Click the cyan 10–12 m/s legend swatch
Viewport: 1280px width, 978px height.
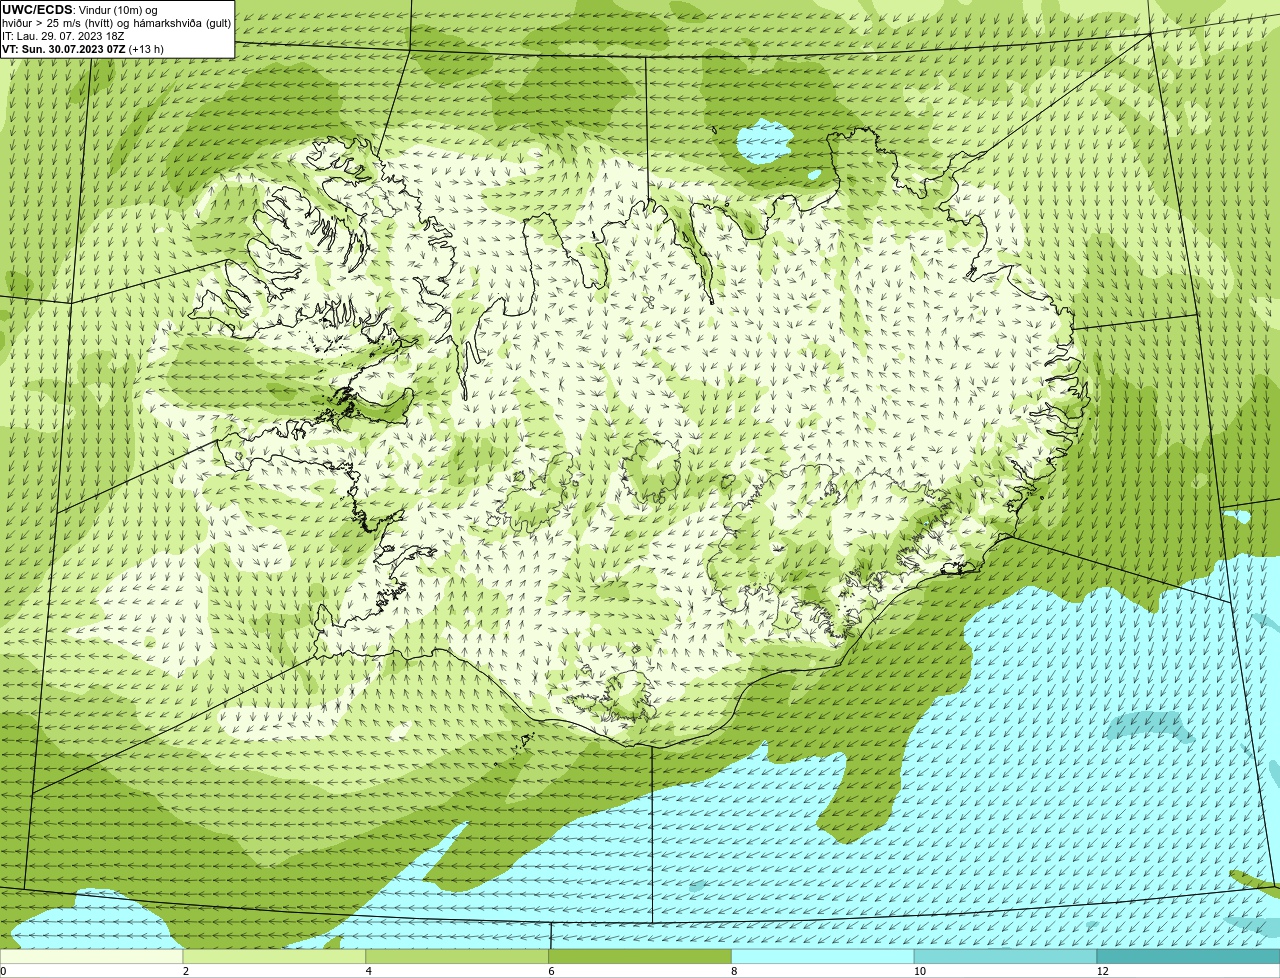coord(1006,956)
